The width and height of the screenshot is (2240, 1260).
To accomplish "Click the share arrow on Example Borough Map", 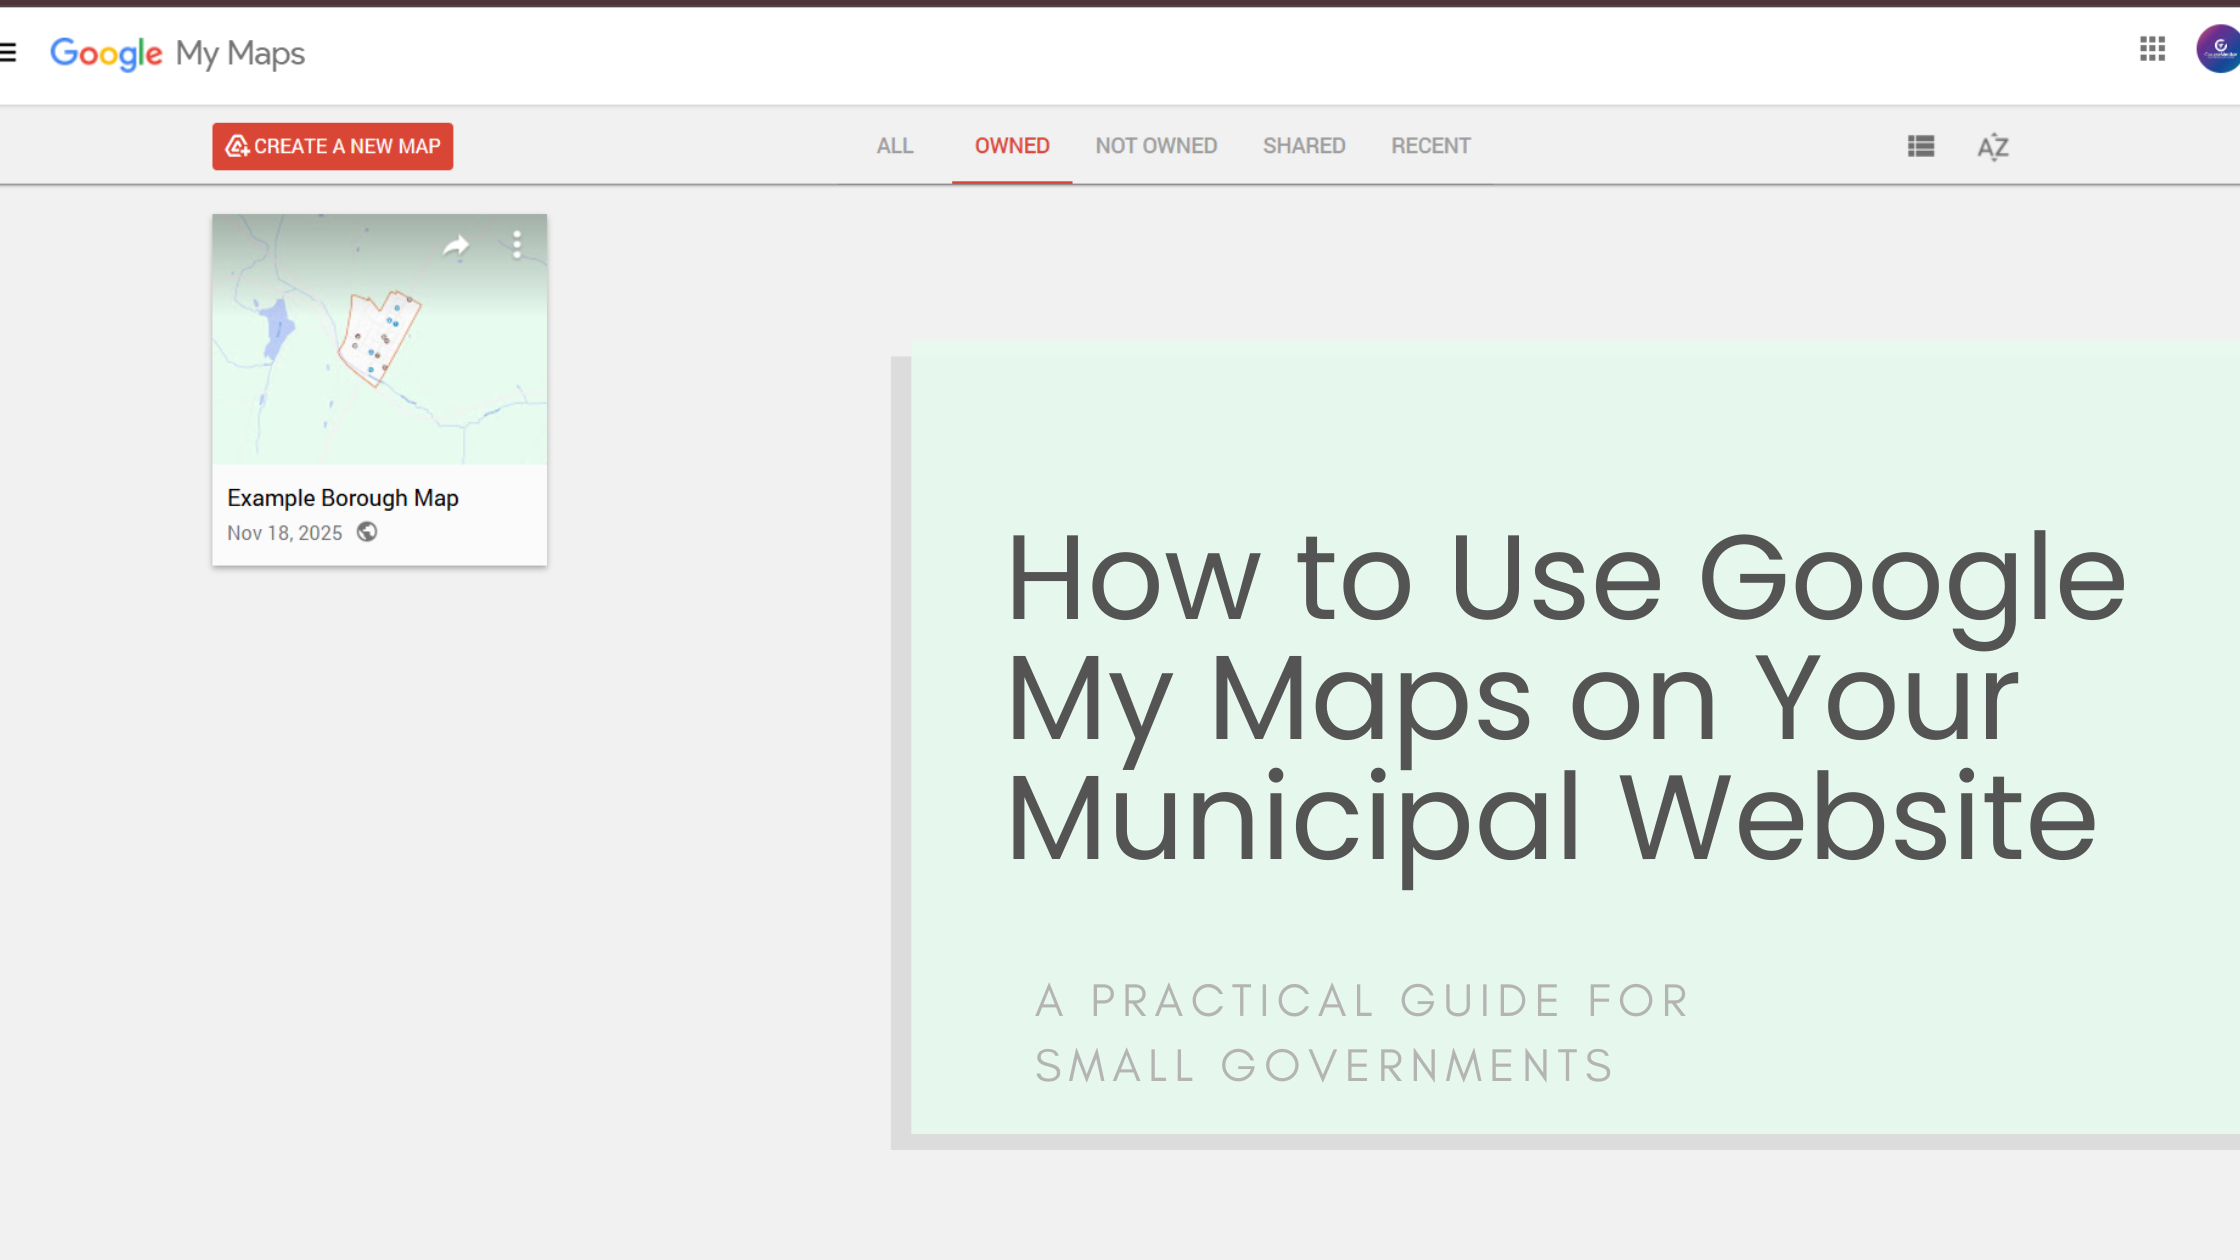I will [x=456, y=244].
